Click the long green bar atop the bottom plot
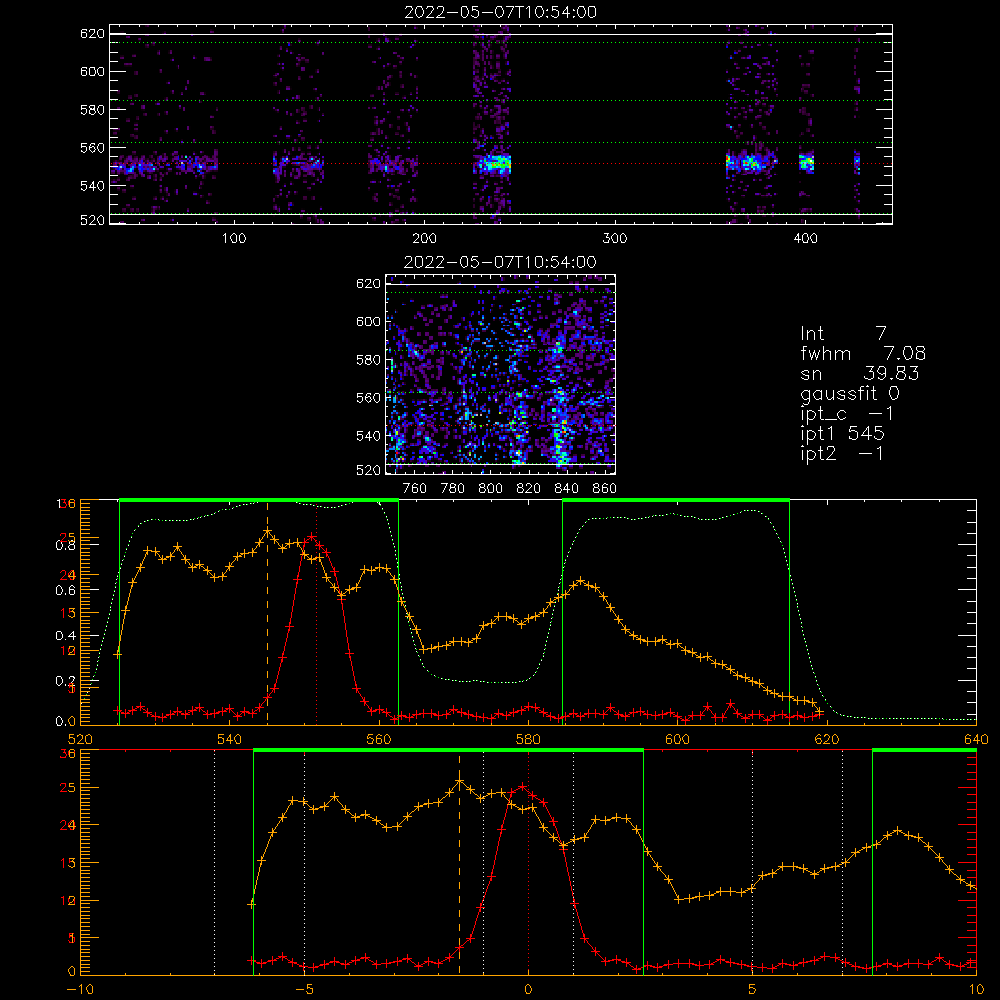Screen dimensions: 1000x1000 (448, 751)
